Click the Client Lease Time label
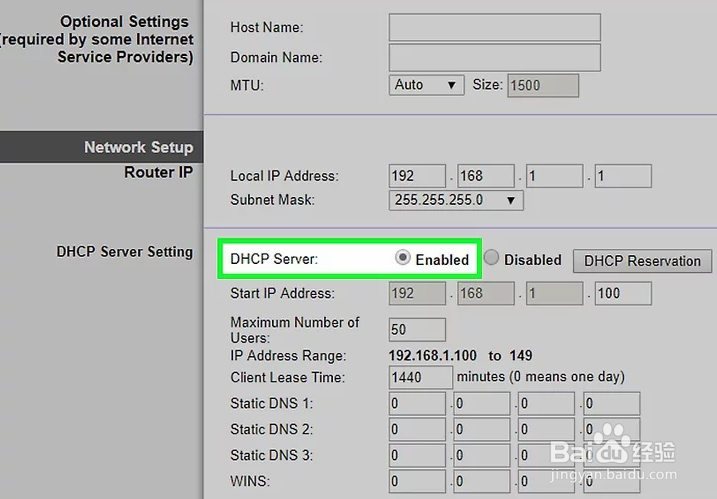 [x=288, y=378]
